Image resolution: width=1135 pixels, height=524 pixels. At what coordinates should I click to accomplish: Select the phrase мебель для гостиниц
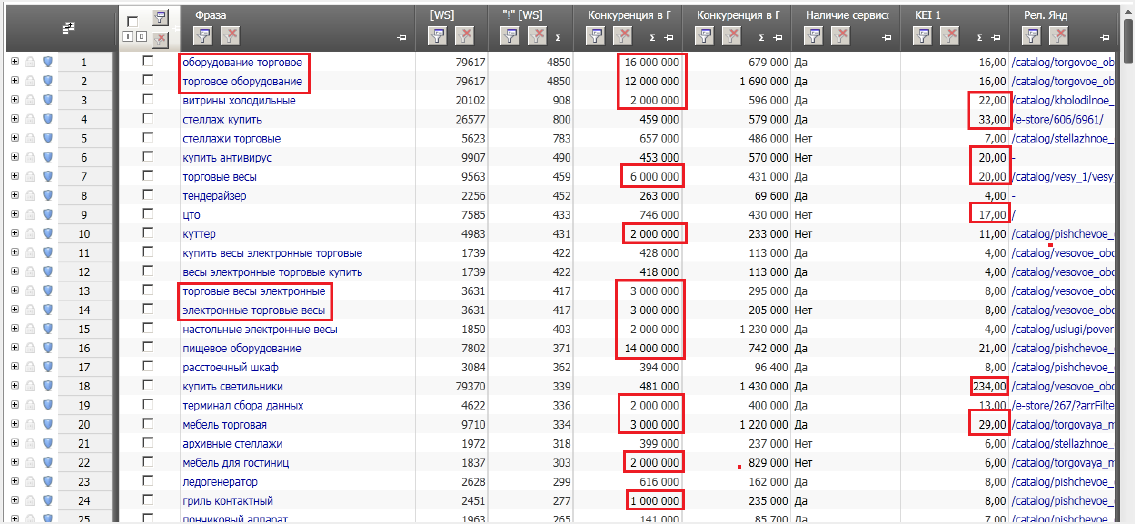point(236,462)
